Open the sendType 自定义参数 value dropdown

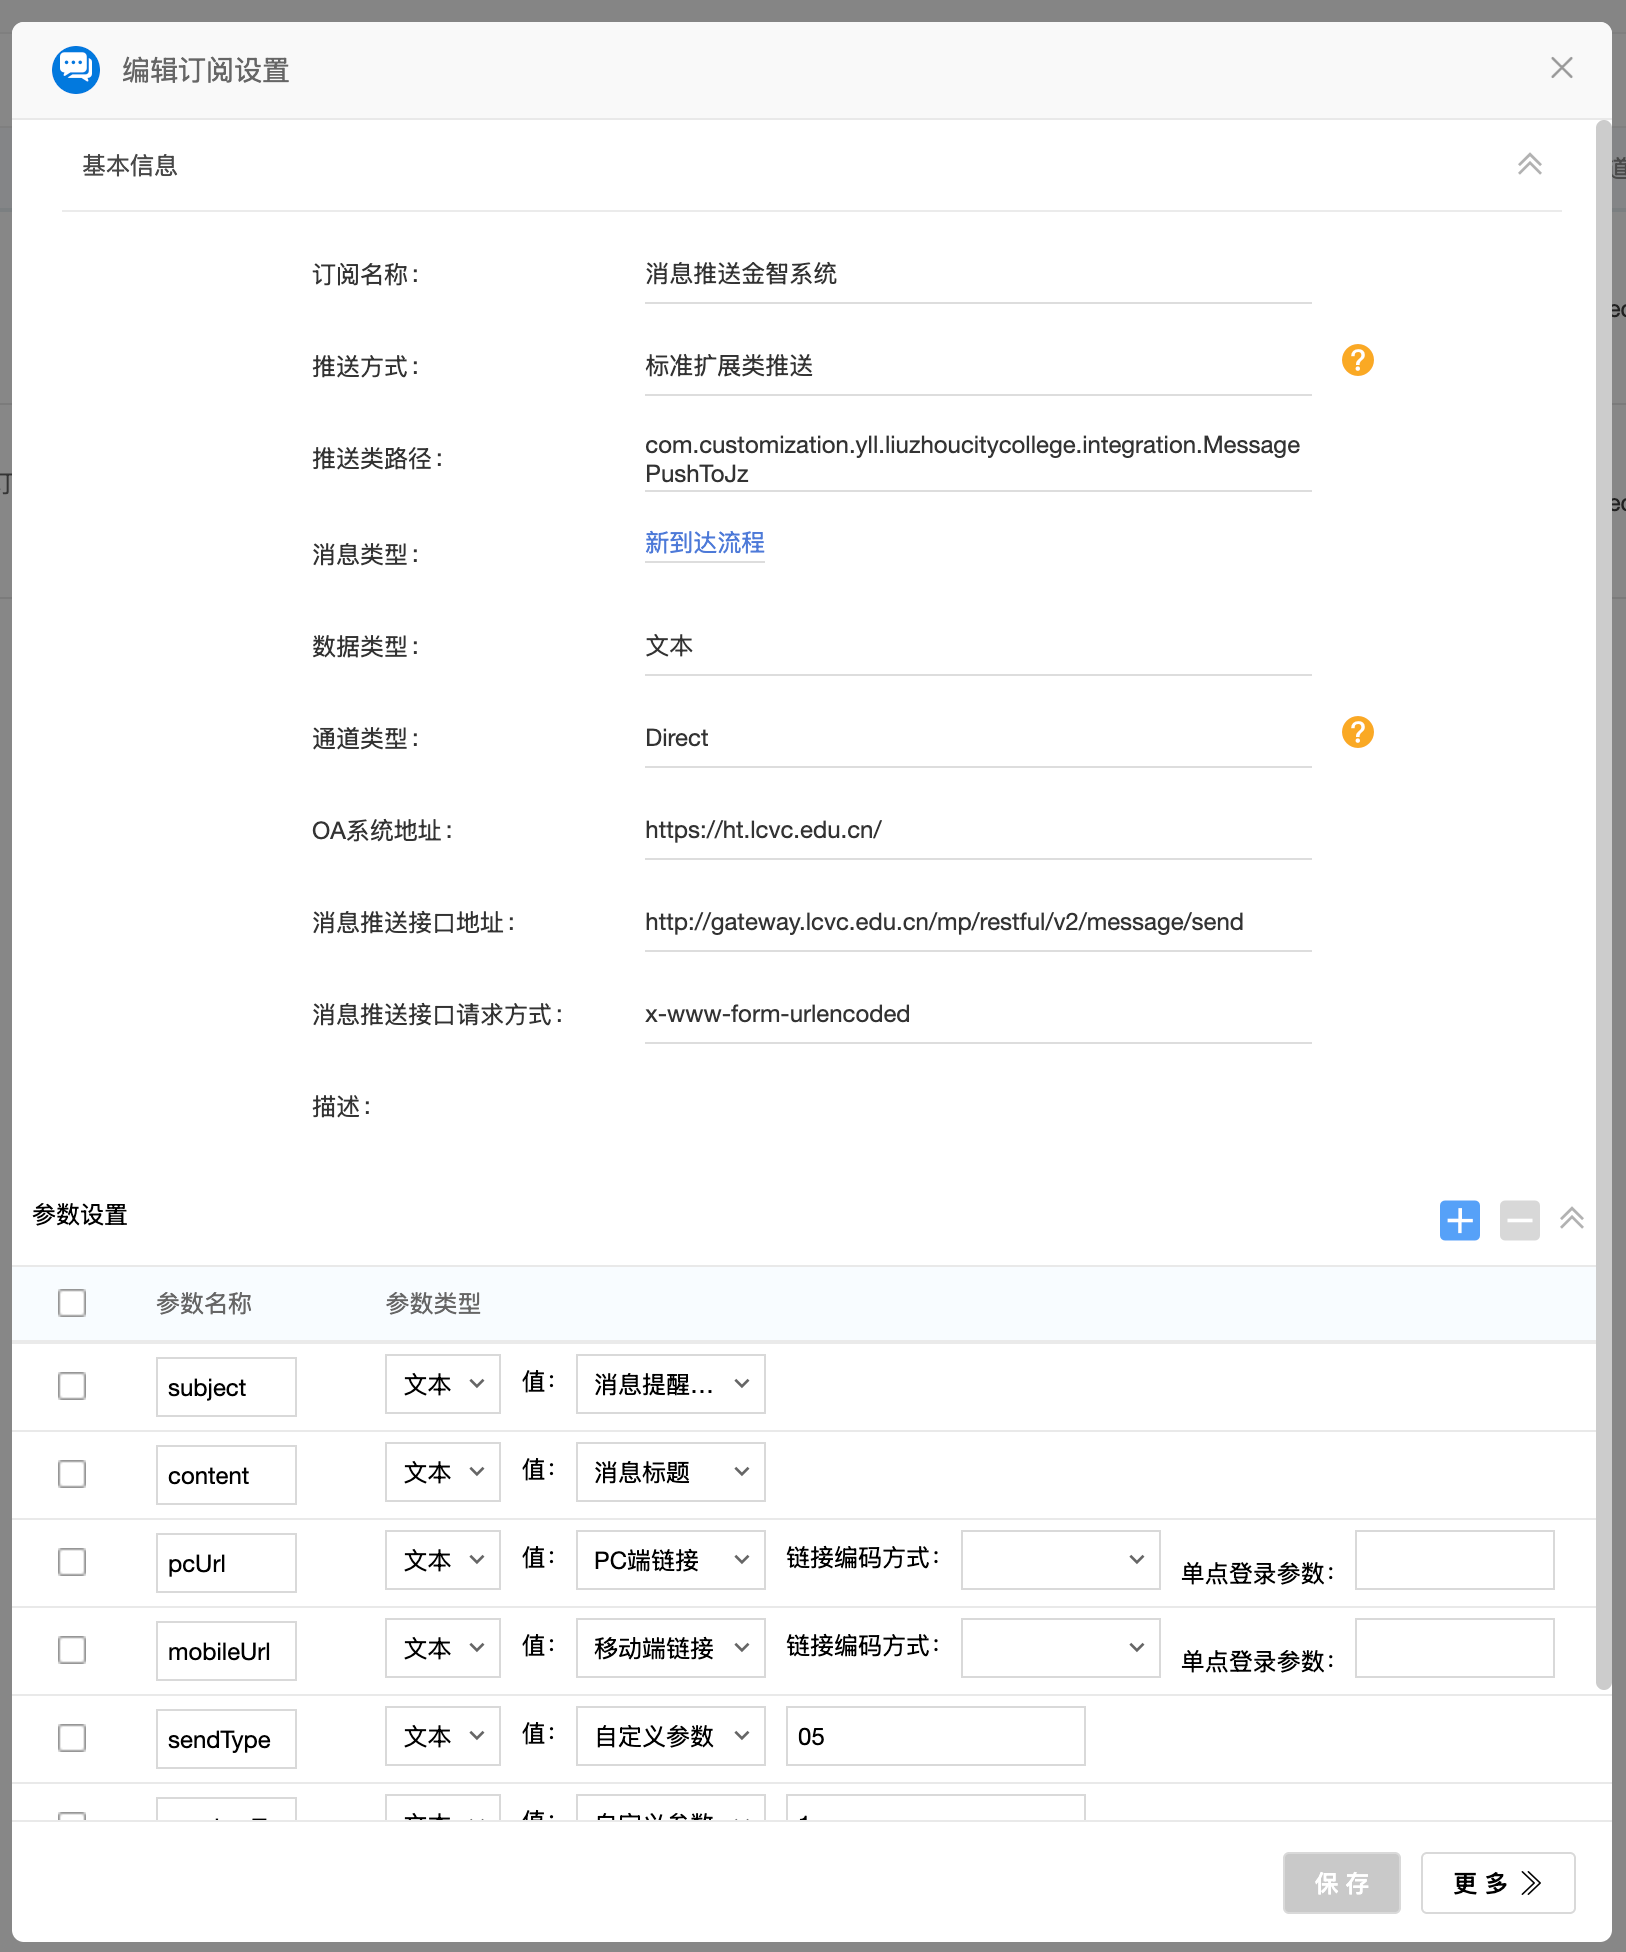671,1736
